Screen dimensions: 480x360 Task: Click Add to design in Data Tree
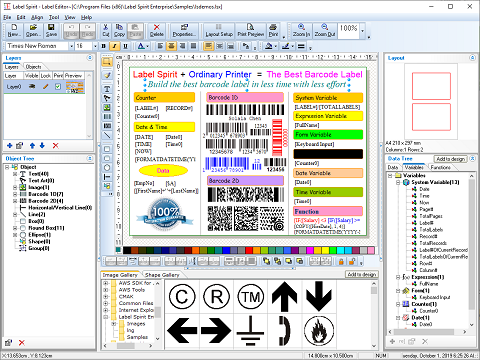click(450, 159)
